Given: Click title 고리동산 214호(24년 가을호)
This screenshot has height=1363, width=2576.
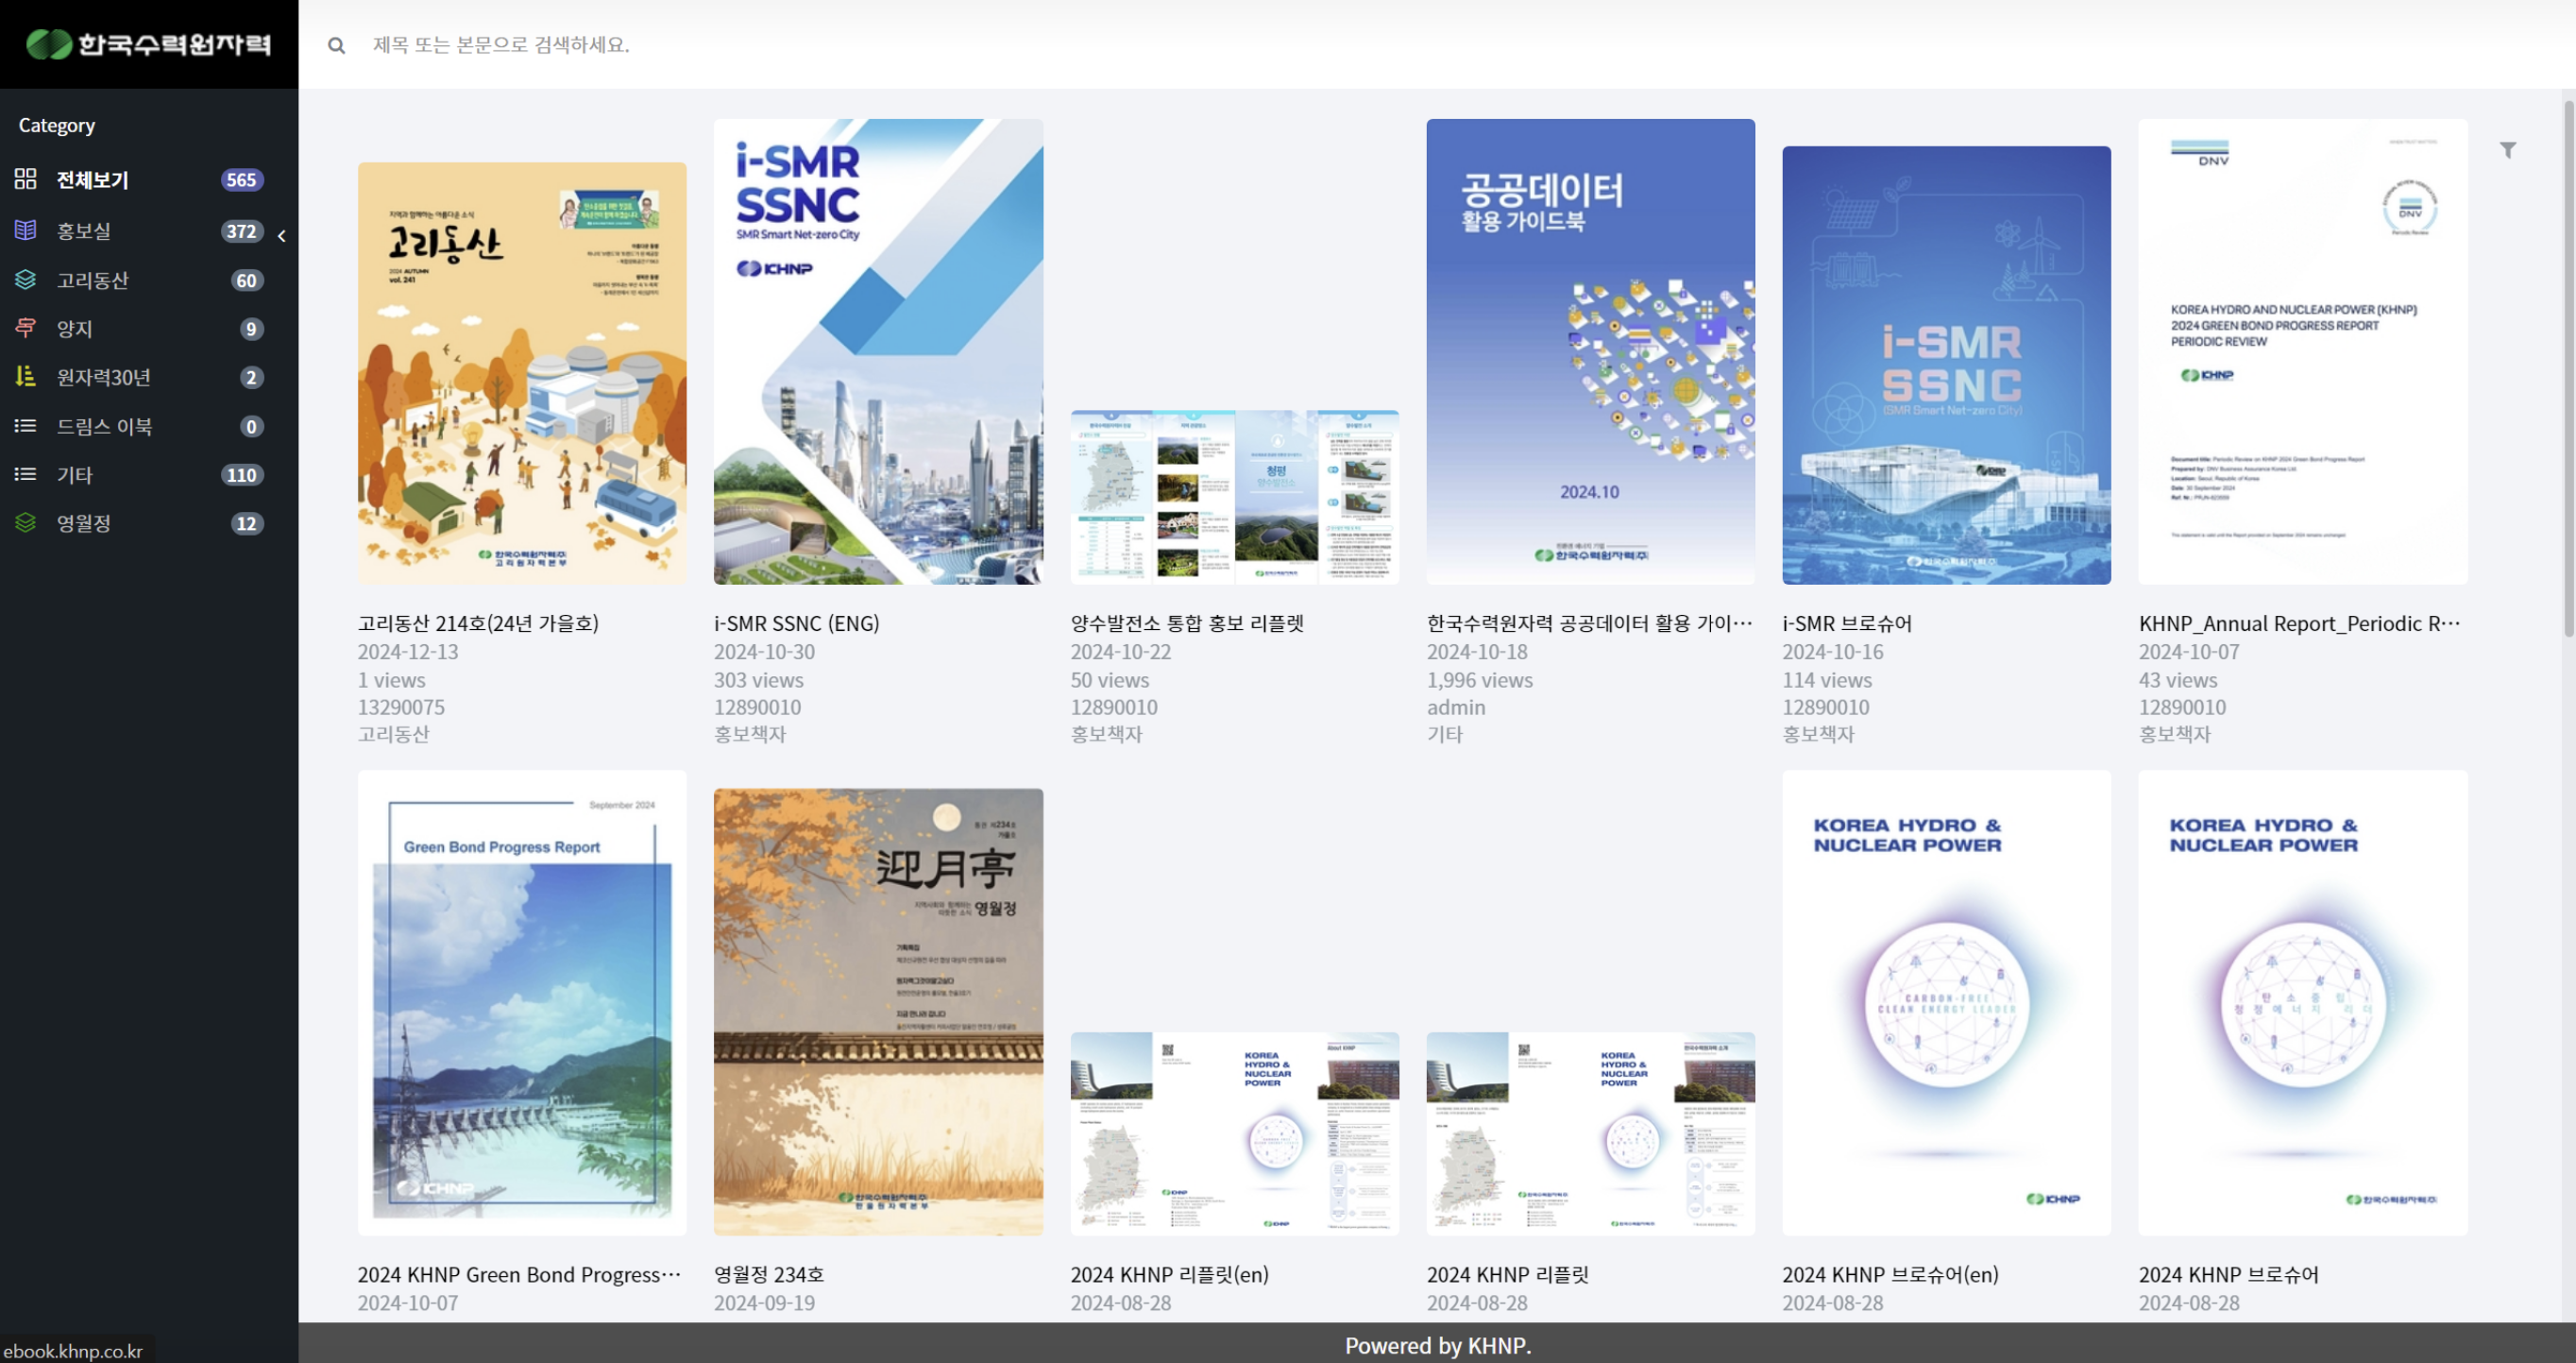Looking at the screenshot, I should click(x=478, y=623).
